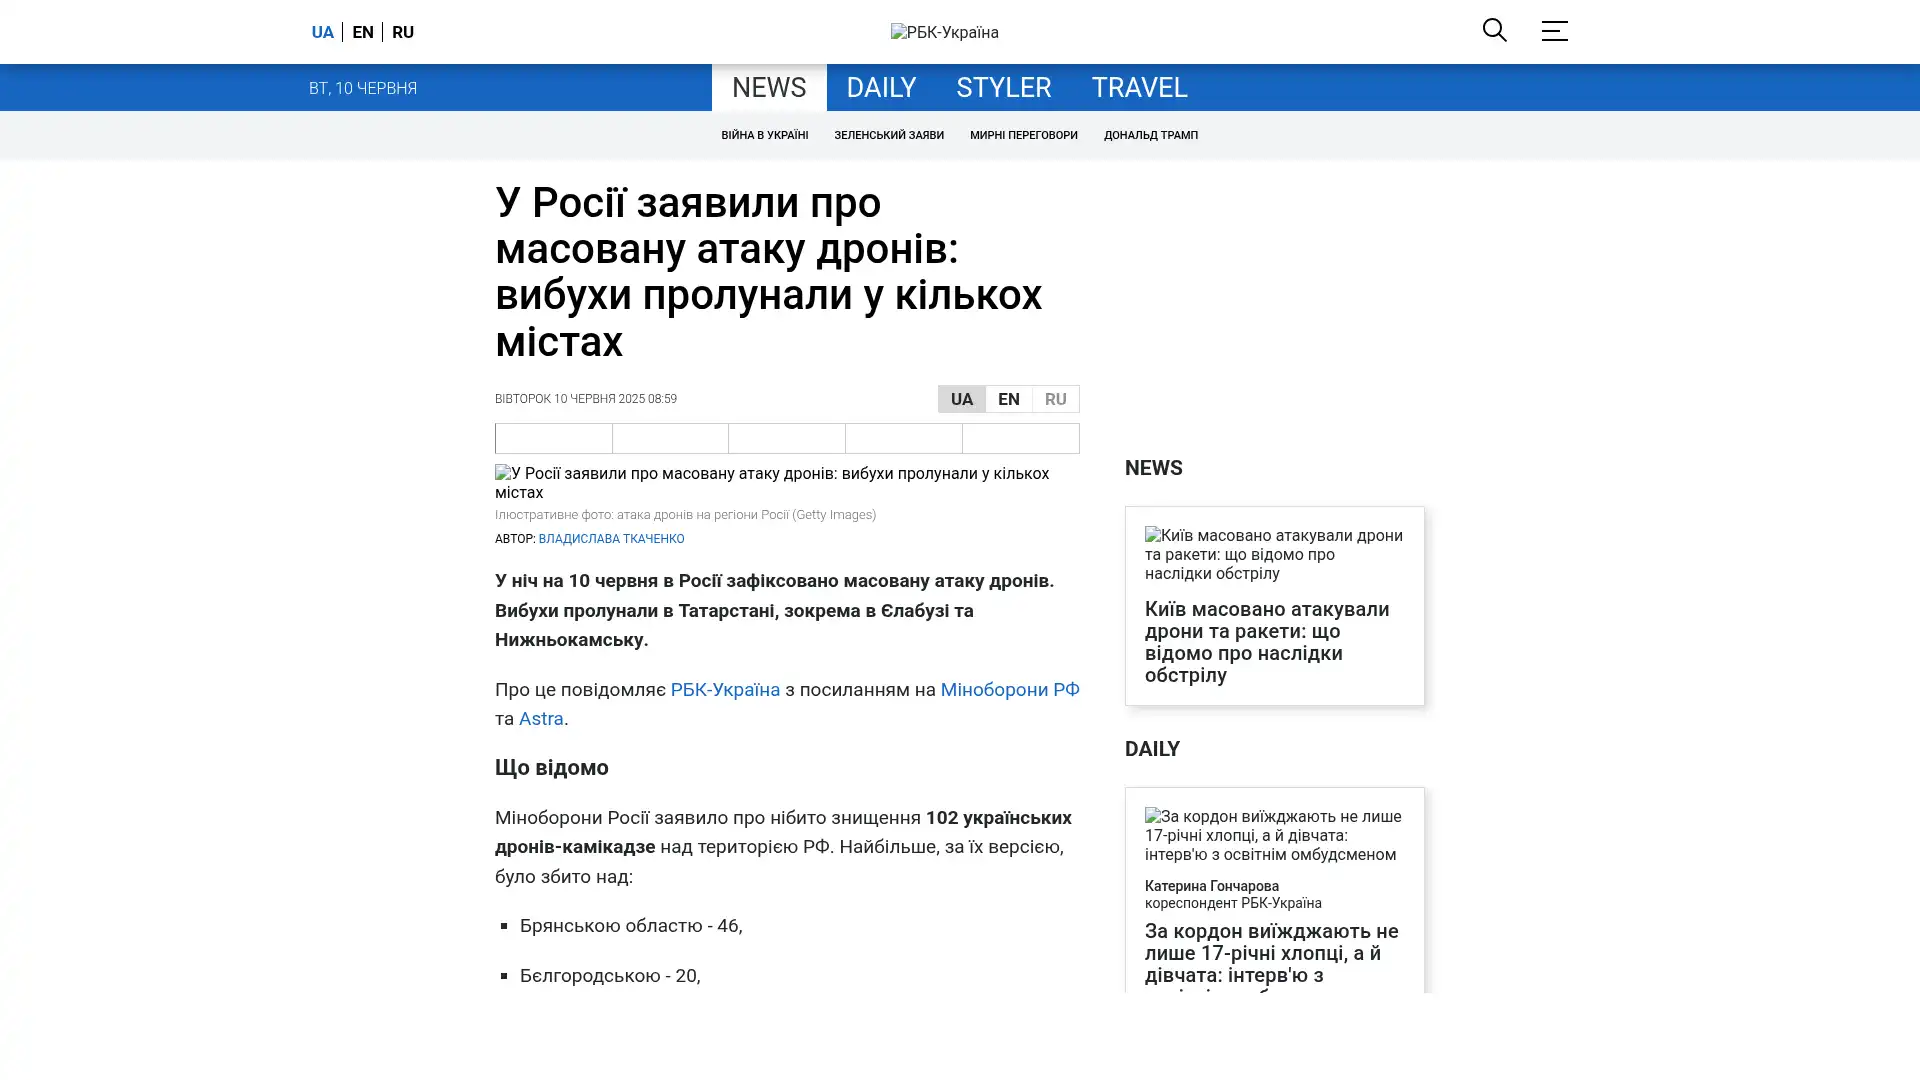Click the РБК-Україна logo
The width and height of the screenshot is (1920, 1080).
pyautogui.click(x=944, y=32)
